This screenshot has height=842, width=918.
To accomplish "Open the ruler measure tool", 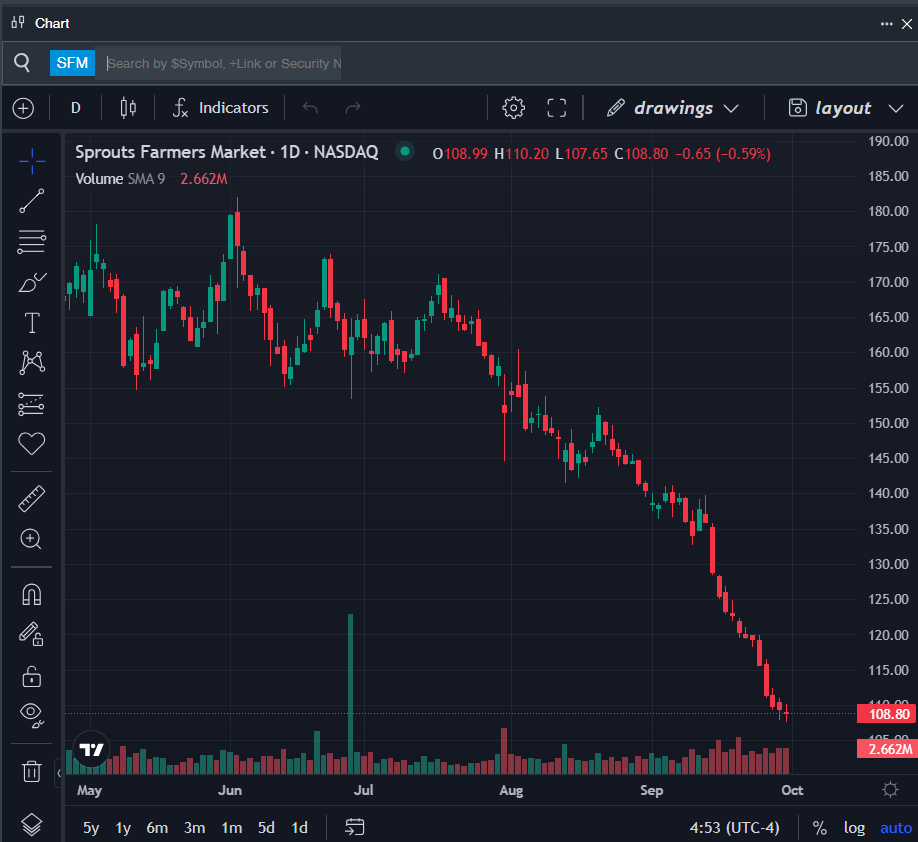I will (32, 498).
